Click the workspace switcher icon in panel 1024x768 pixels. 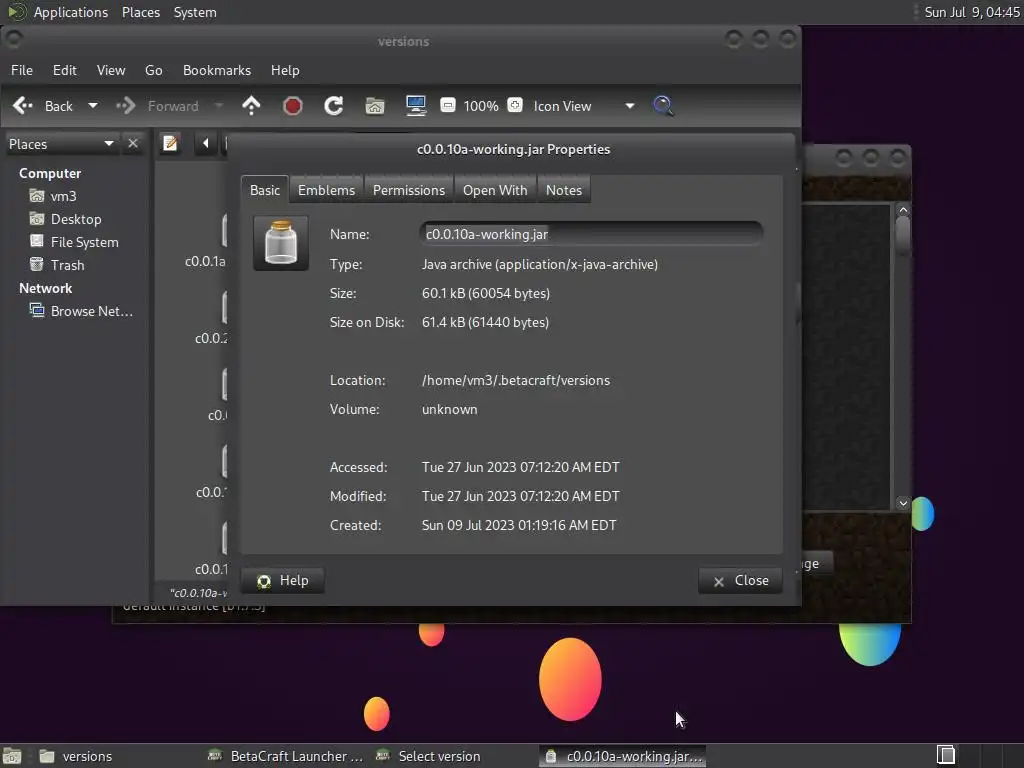tap(946, 756)
